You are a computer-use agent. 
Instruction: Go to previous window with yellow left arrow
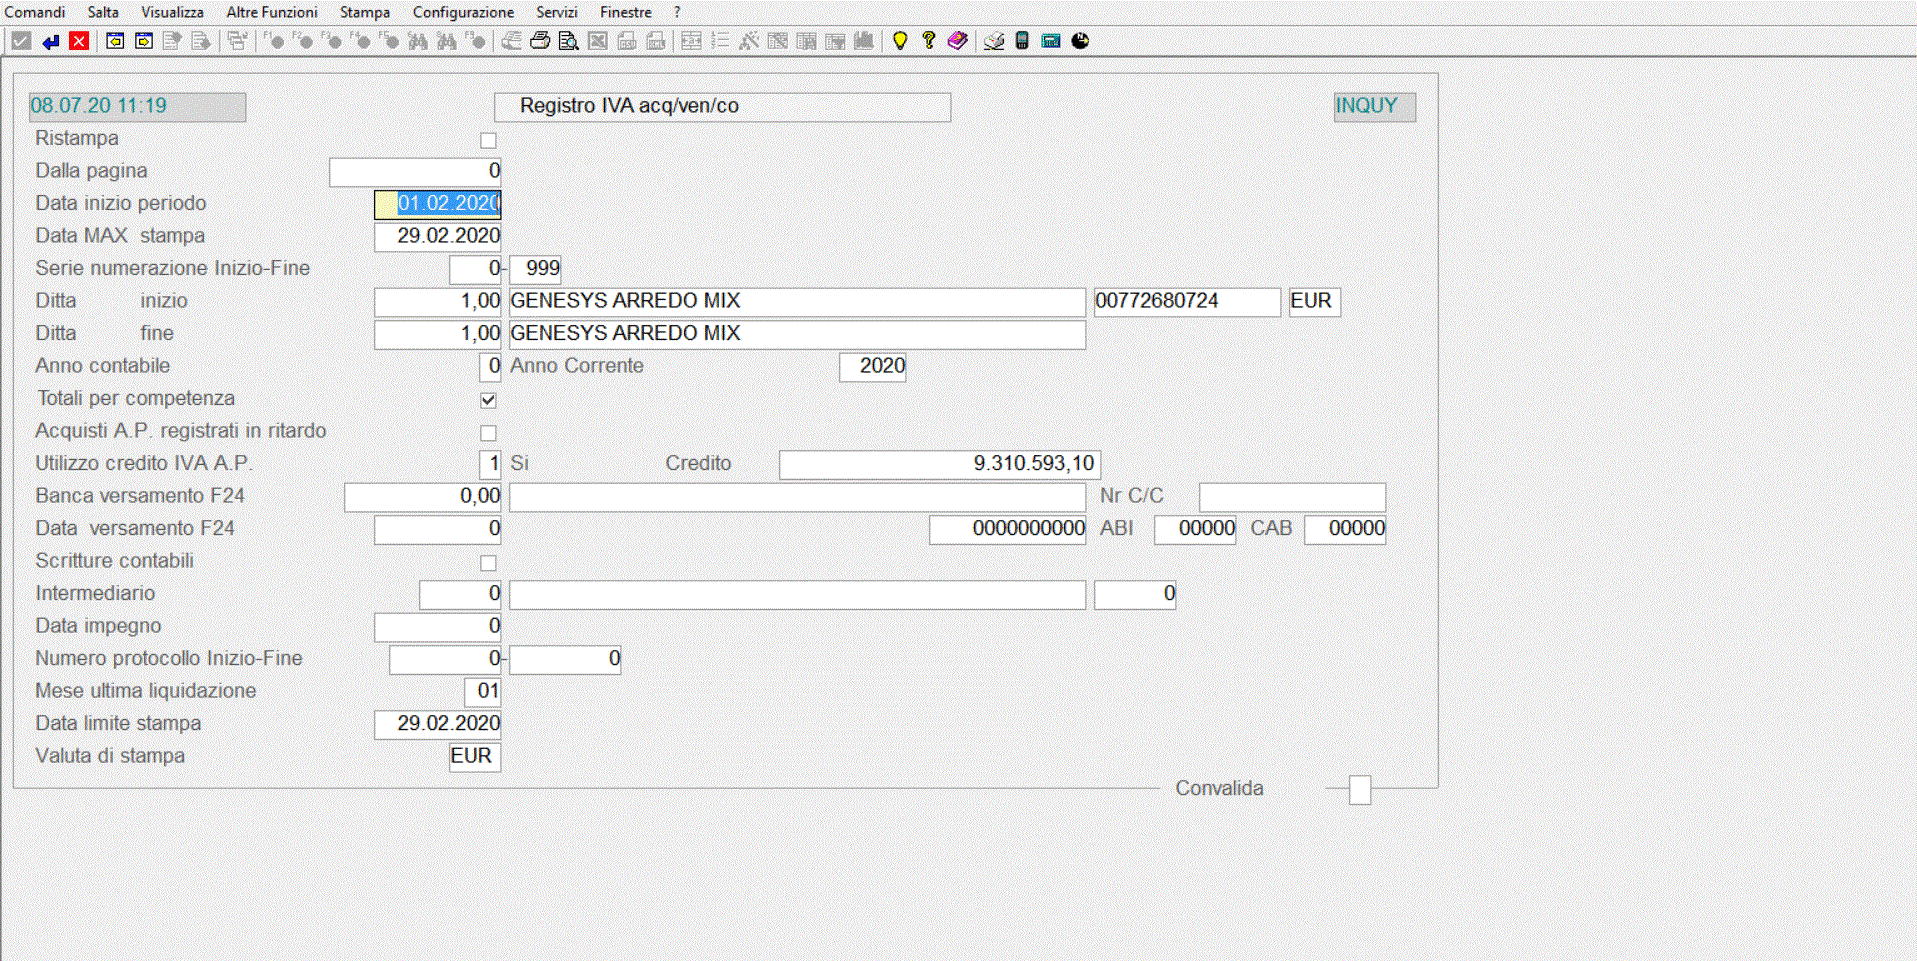coord(115,41)
